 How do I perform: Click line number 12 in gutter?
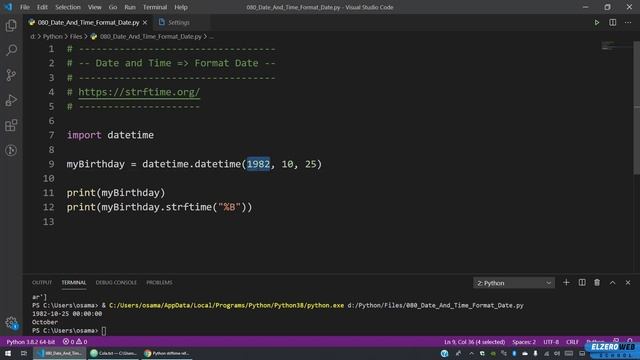tap(49, 207)
